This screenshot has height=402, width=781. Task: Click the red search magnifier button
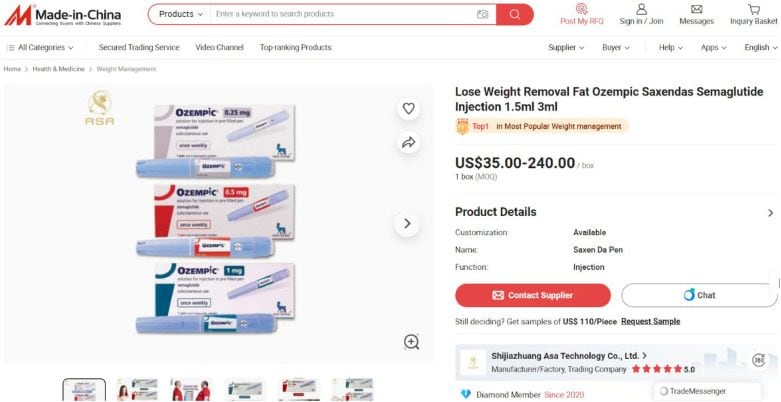tap(515, 14)
